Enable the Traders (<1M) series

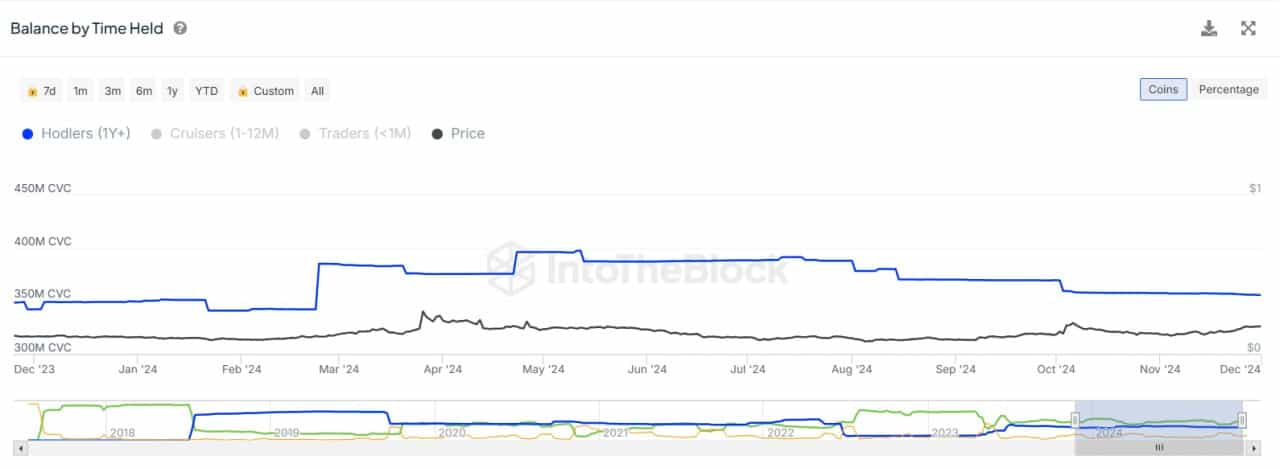(x=355, y=134)
